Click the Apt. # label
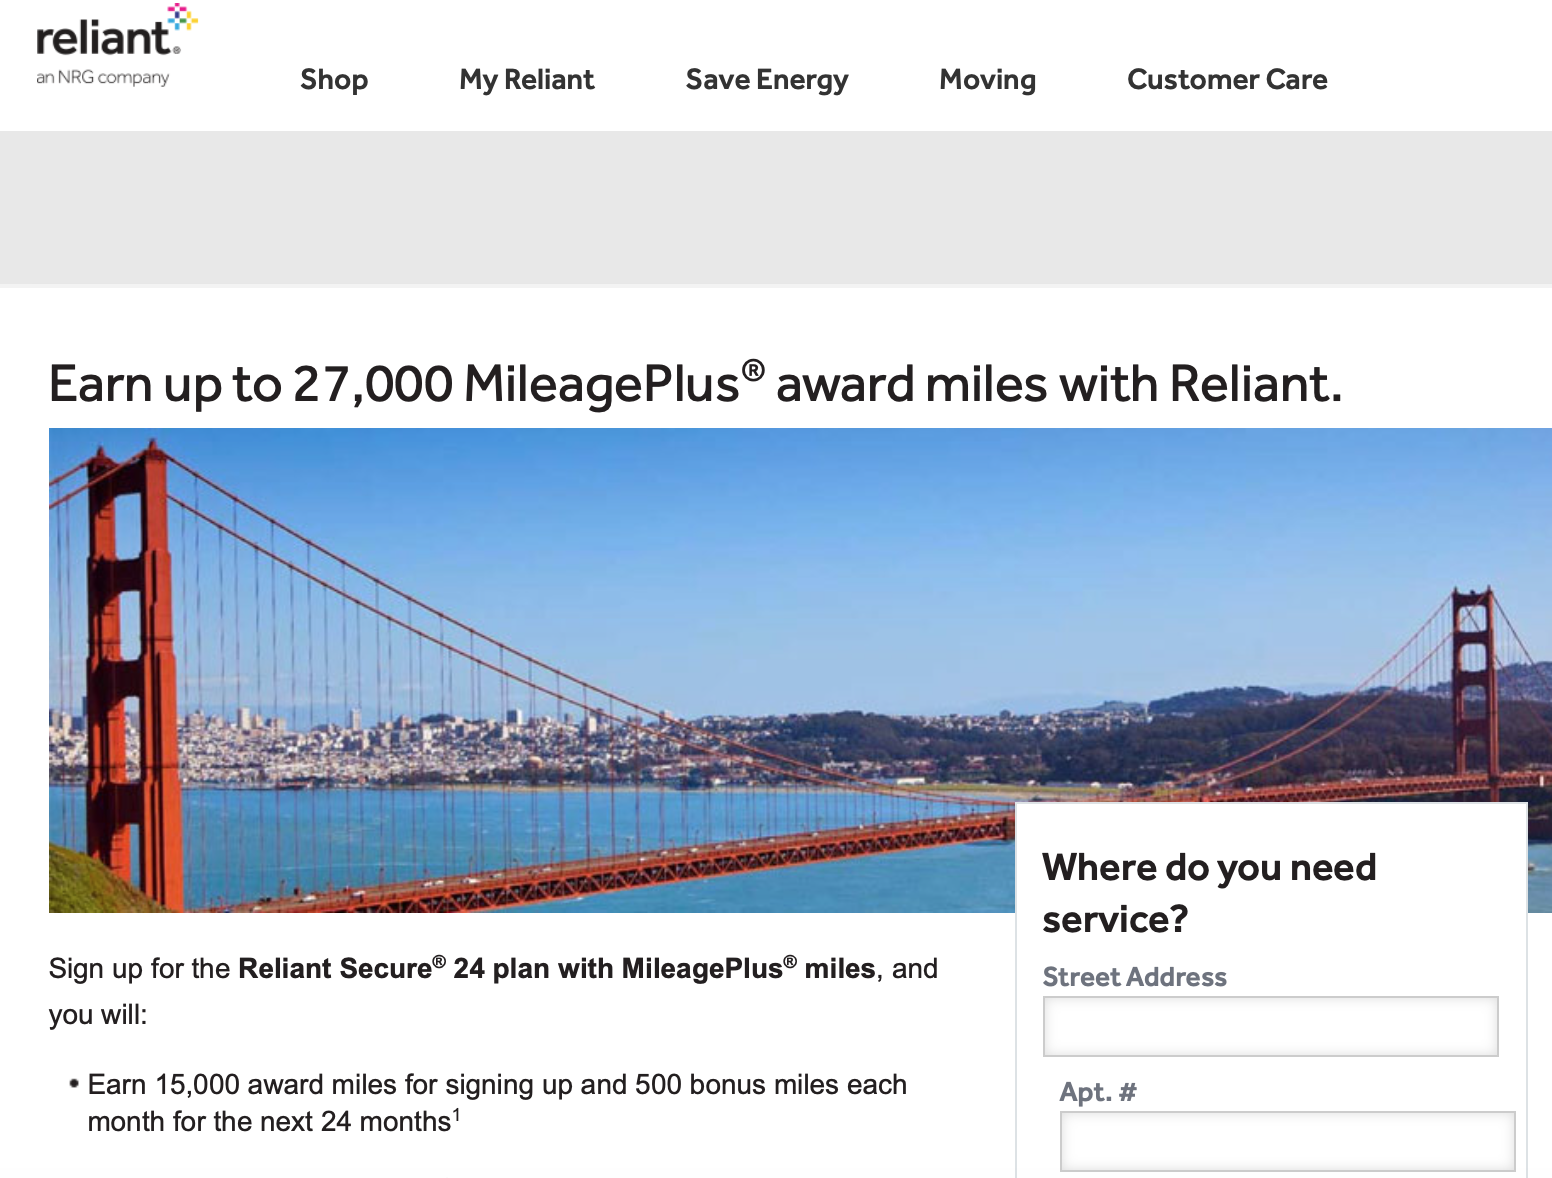 click(x=1096, y=1092)
